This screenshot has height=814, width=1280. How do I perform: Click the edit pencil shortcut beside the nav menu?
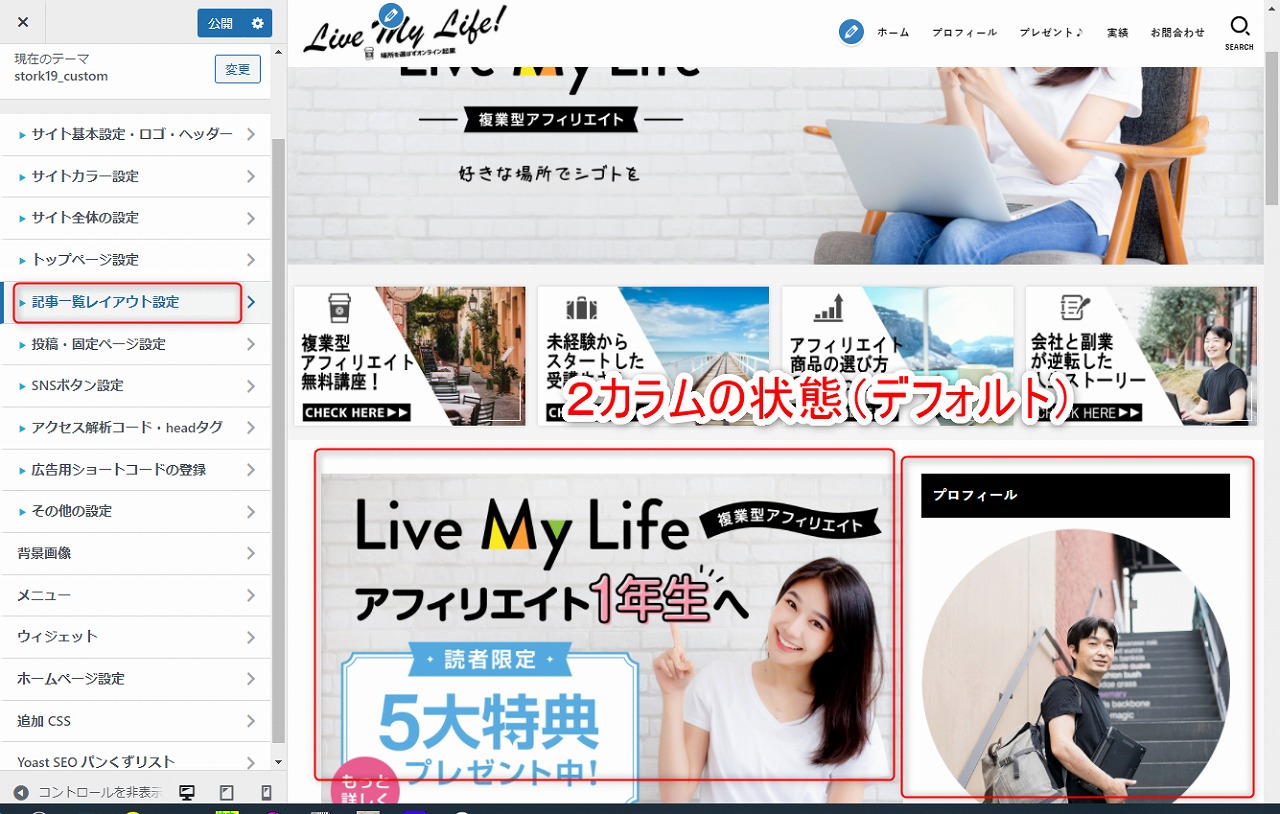pos(851,32)
